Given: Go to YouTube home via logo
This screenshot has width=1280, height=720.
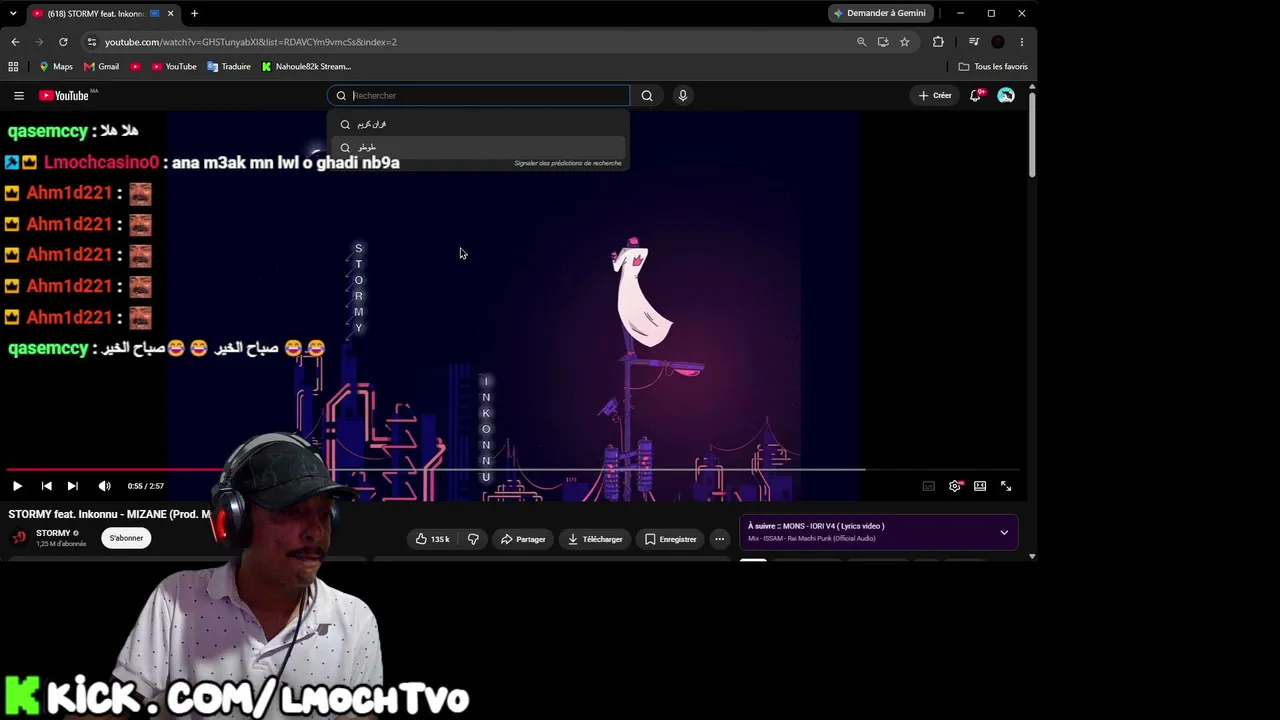Looking at the screenshot, I should (x=65, y=96).
